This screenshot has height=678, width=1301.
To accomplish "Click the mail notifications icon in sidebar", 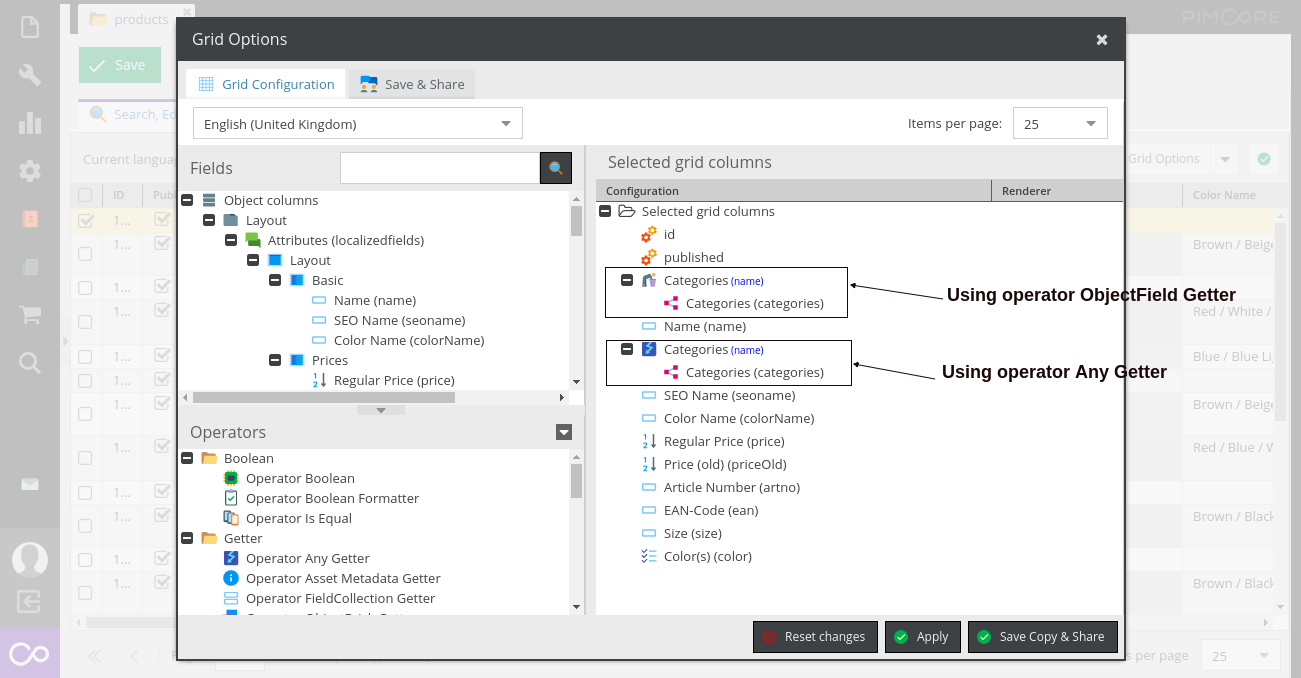I will coord(30,484).
